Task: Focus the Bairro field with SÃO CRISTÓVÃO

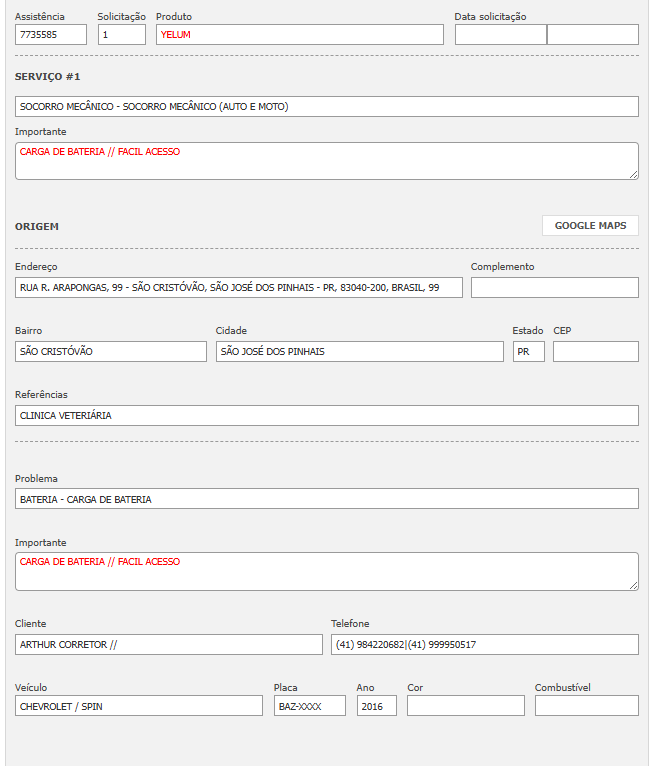Action: [x=111, y=352]
